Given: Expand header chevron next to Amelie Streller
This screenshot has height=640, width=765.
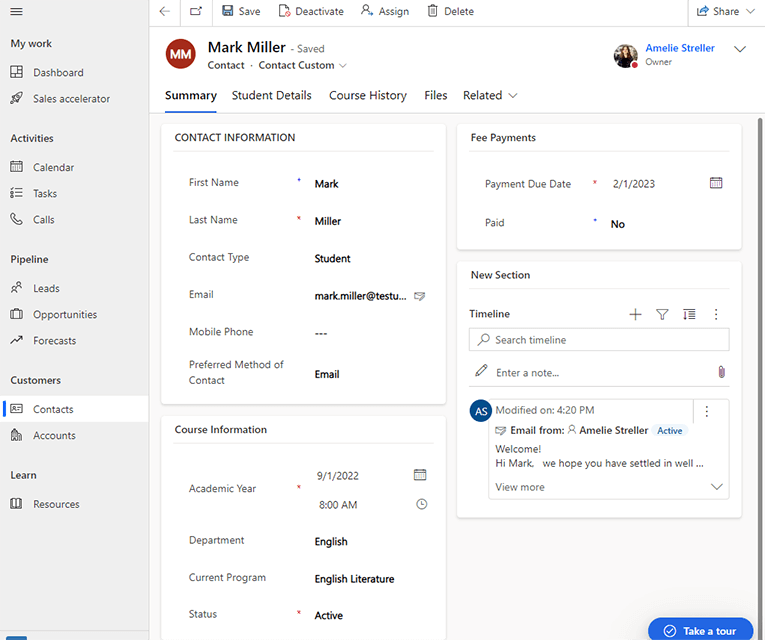Looking at the screenshot, I should 740,49.
